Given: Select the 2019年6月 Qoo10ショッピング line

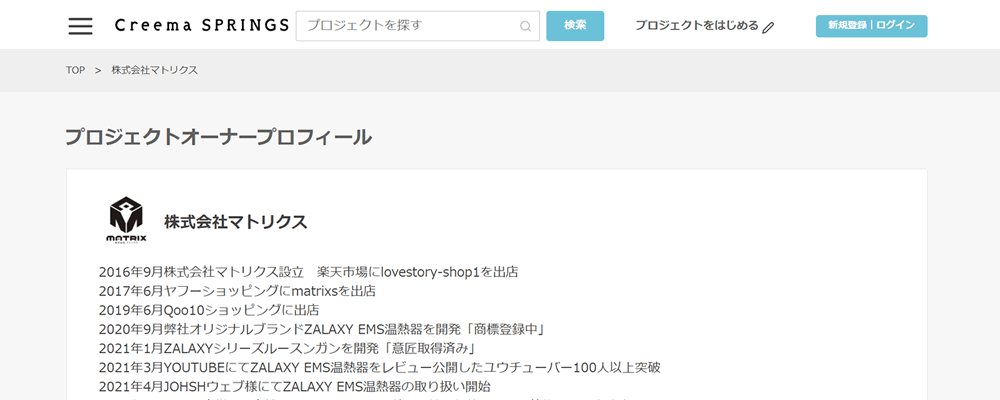Looking at the screenshot, I should click(209, 311).
